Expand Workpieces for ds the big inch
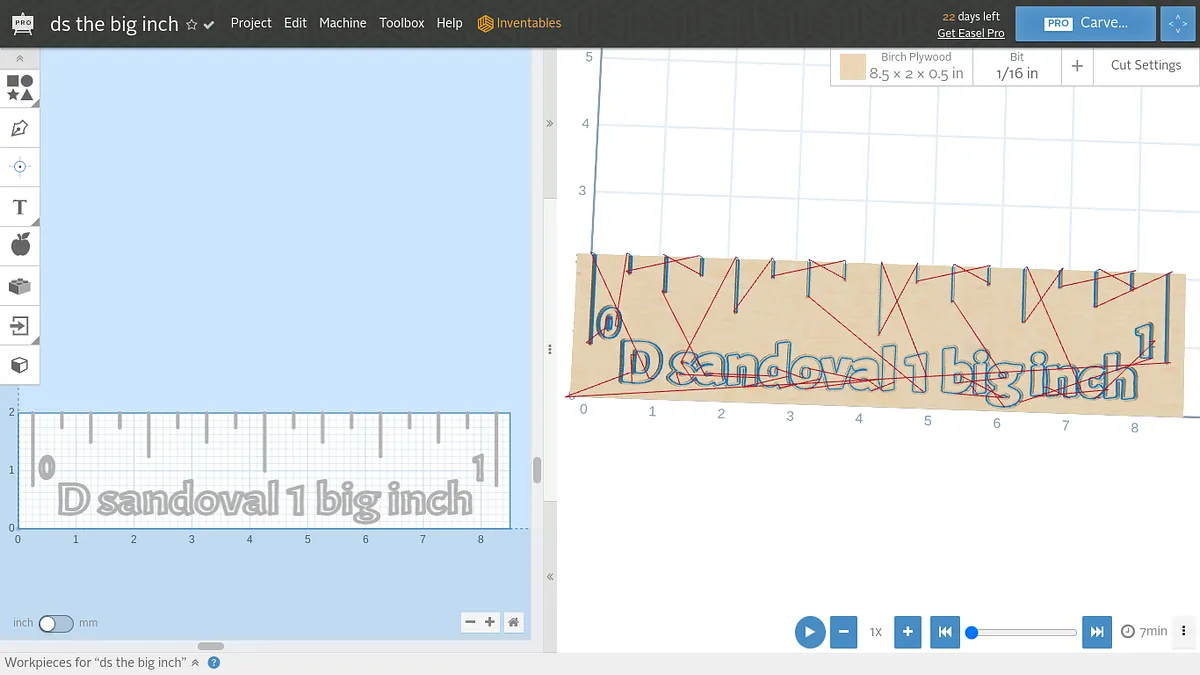The height and width of the screenshot is (675, 1200). point(195,662)
